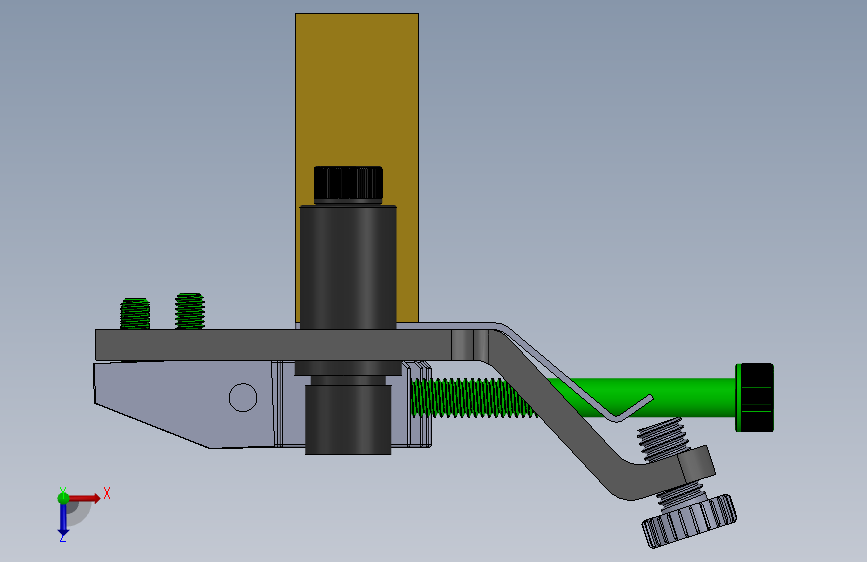Select the gray knurled thumb screw knob
The width and height of the screenshot is (867, 562).
(x=689, y=521)
